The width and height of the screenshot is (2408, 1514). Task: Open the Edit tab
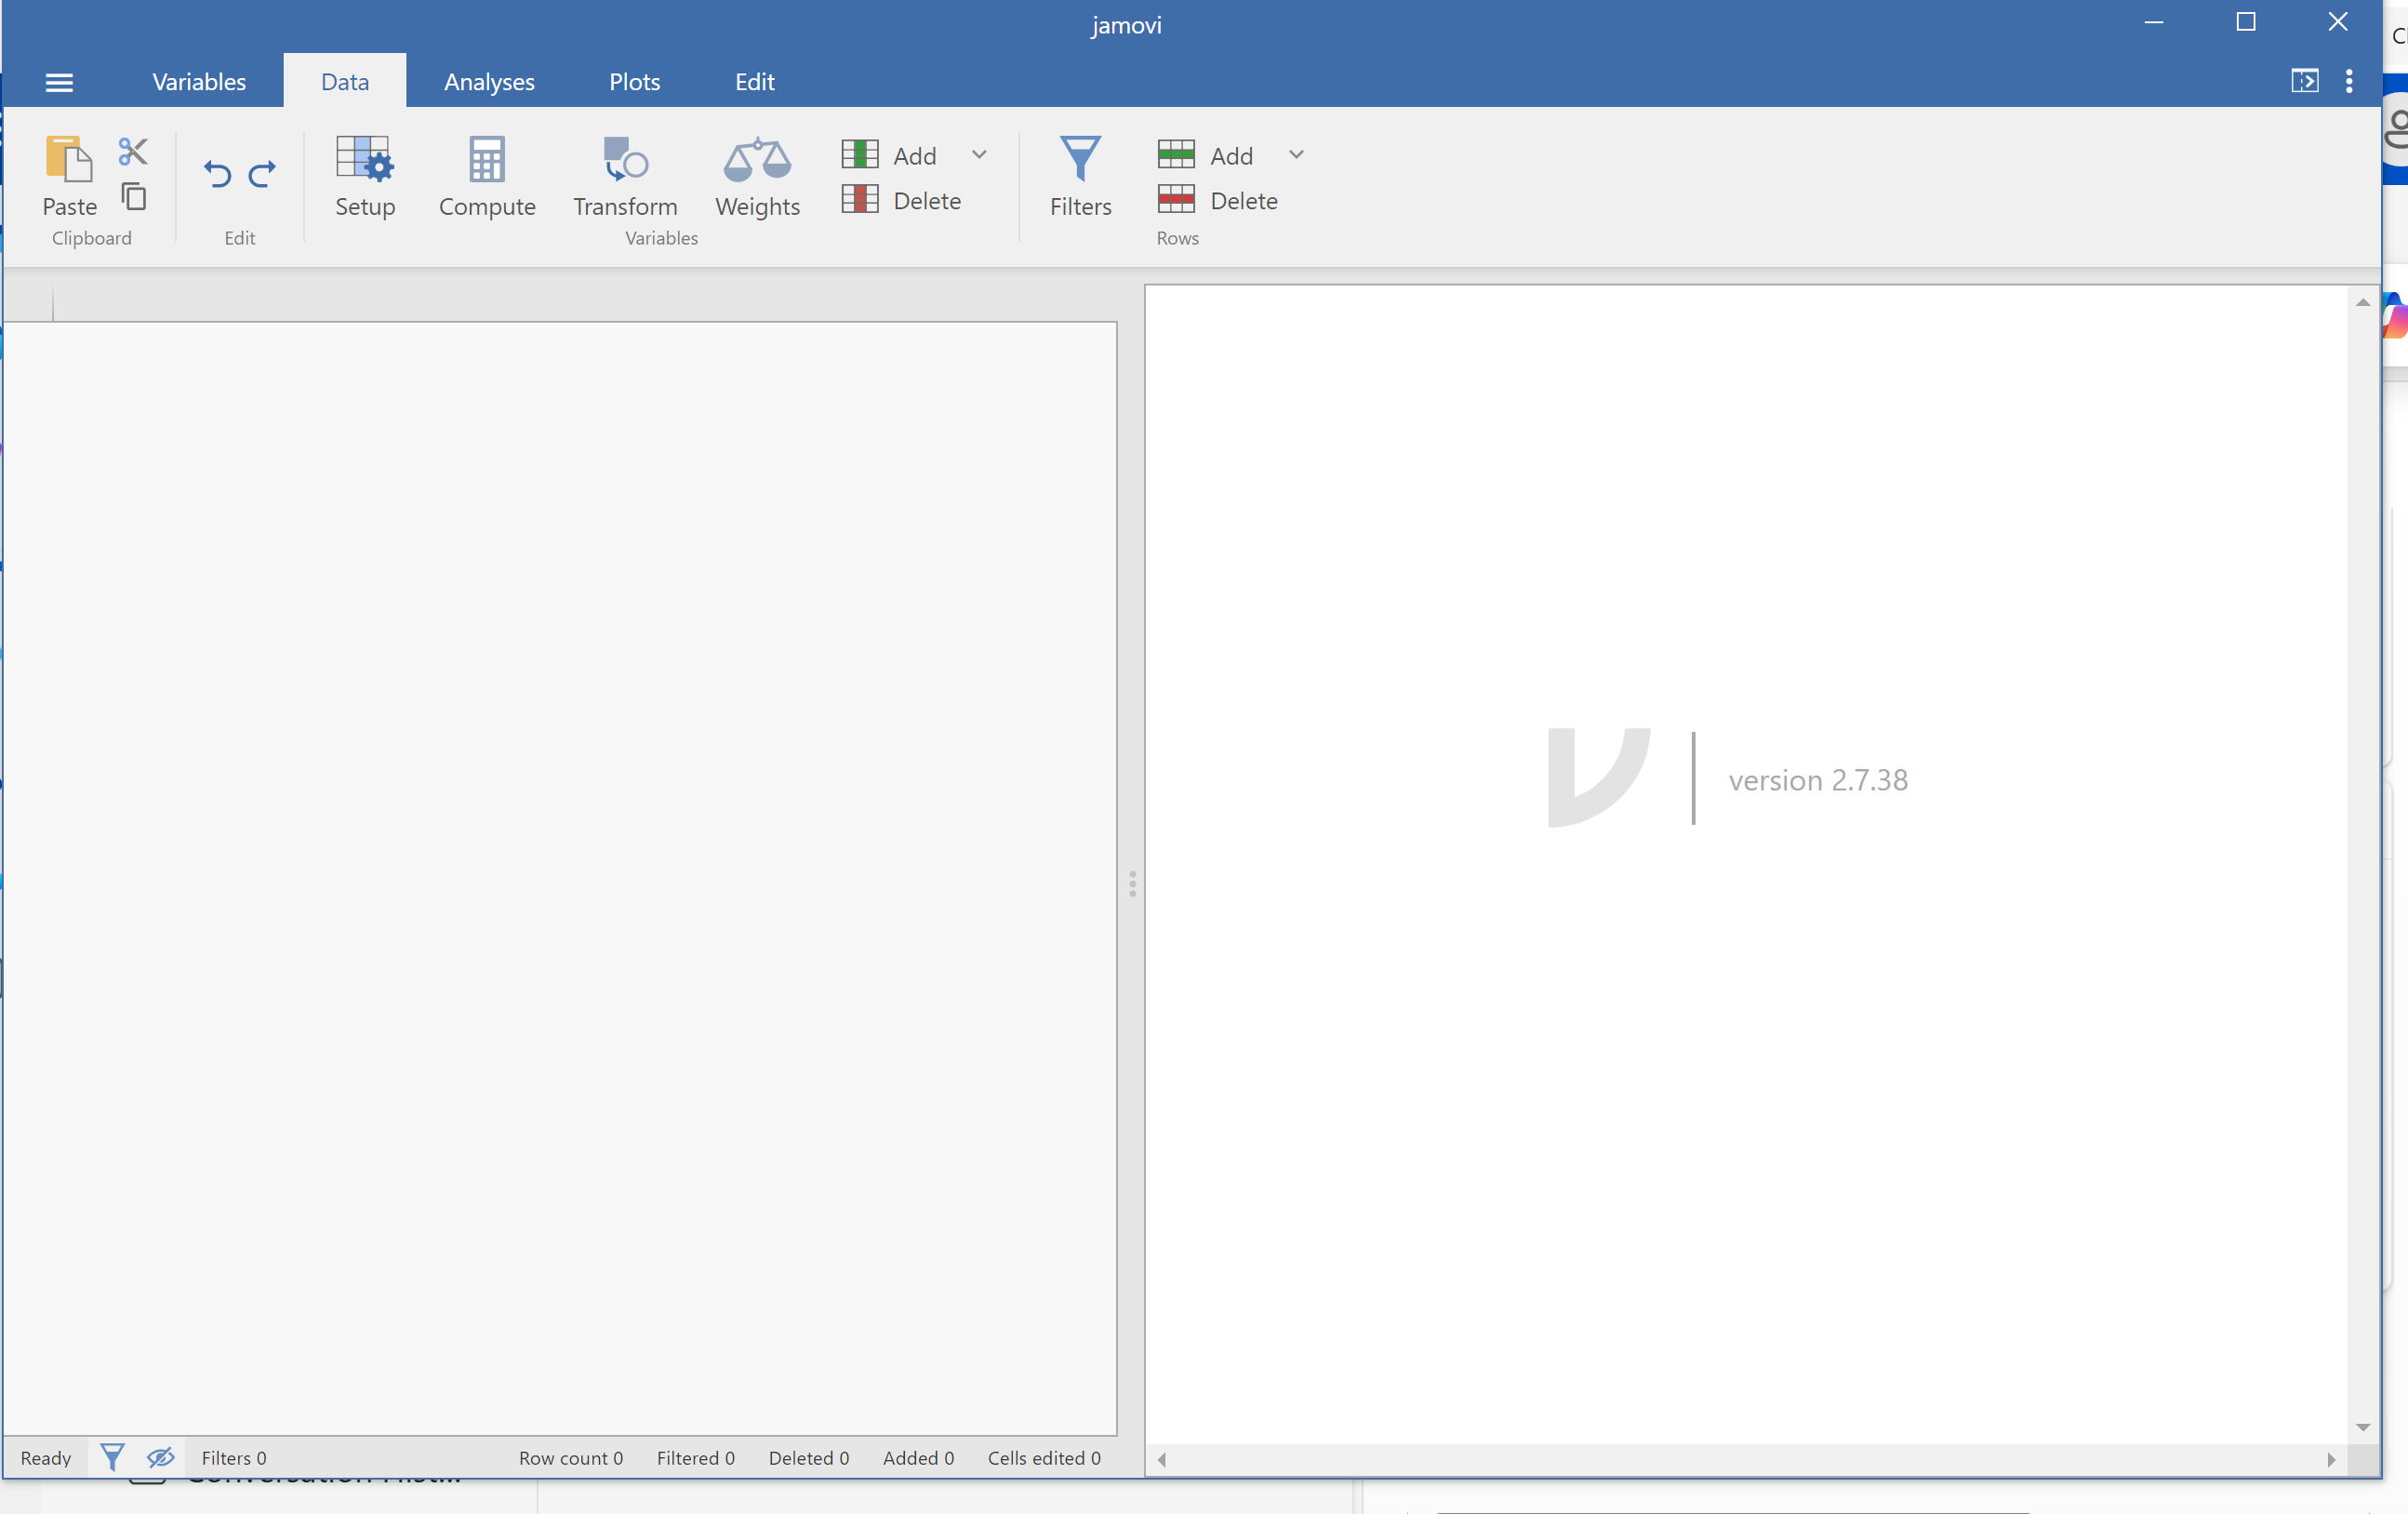755,81
